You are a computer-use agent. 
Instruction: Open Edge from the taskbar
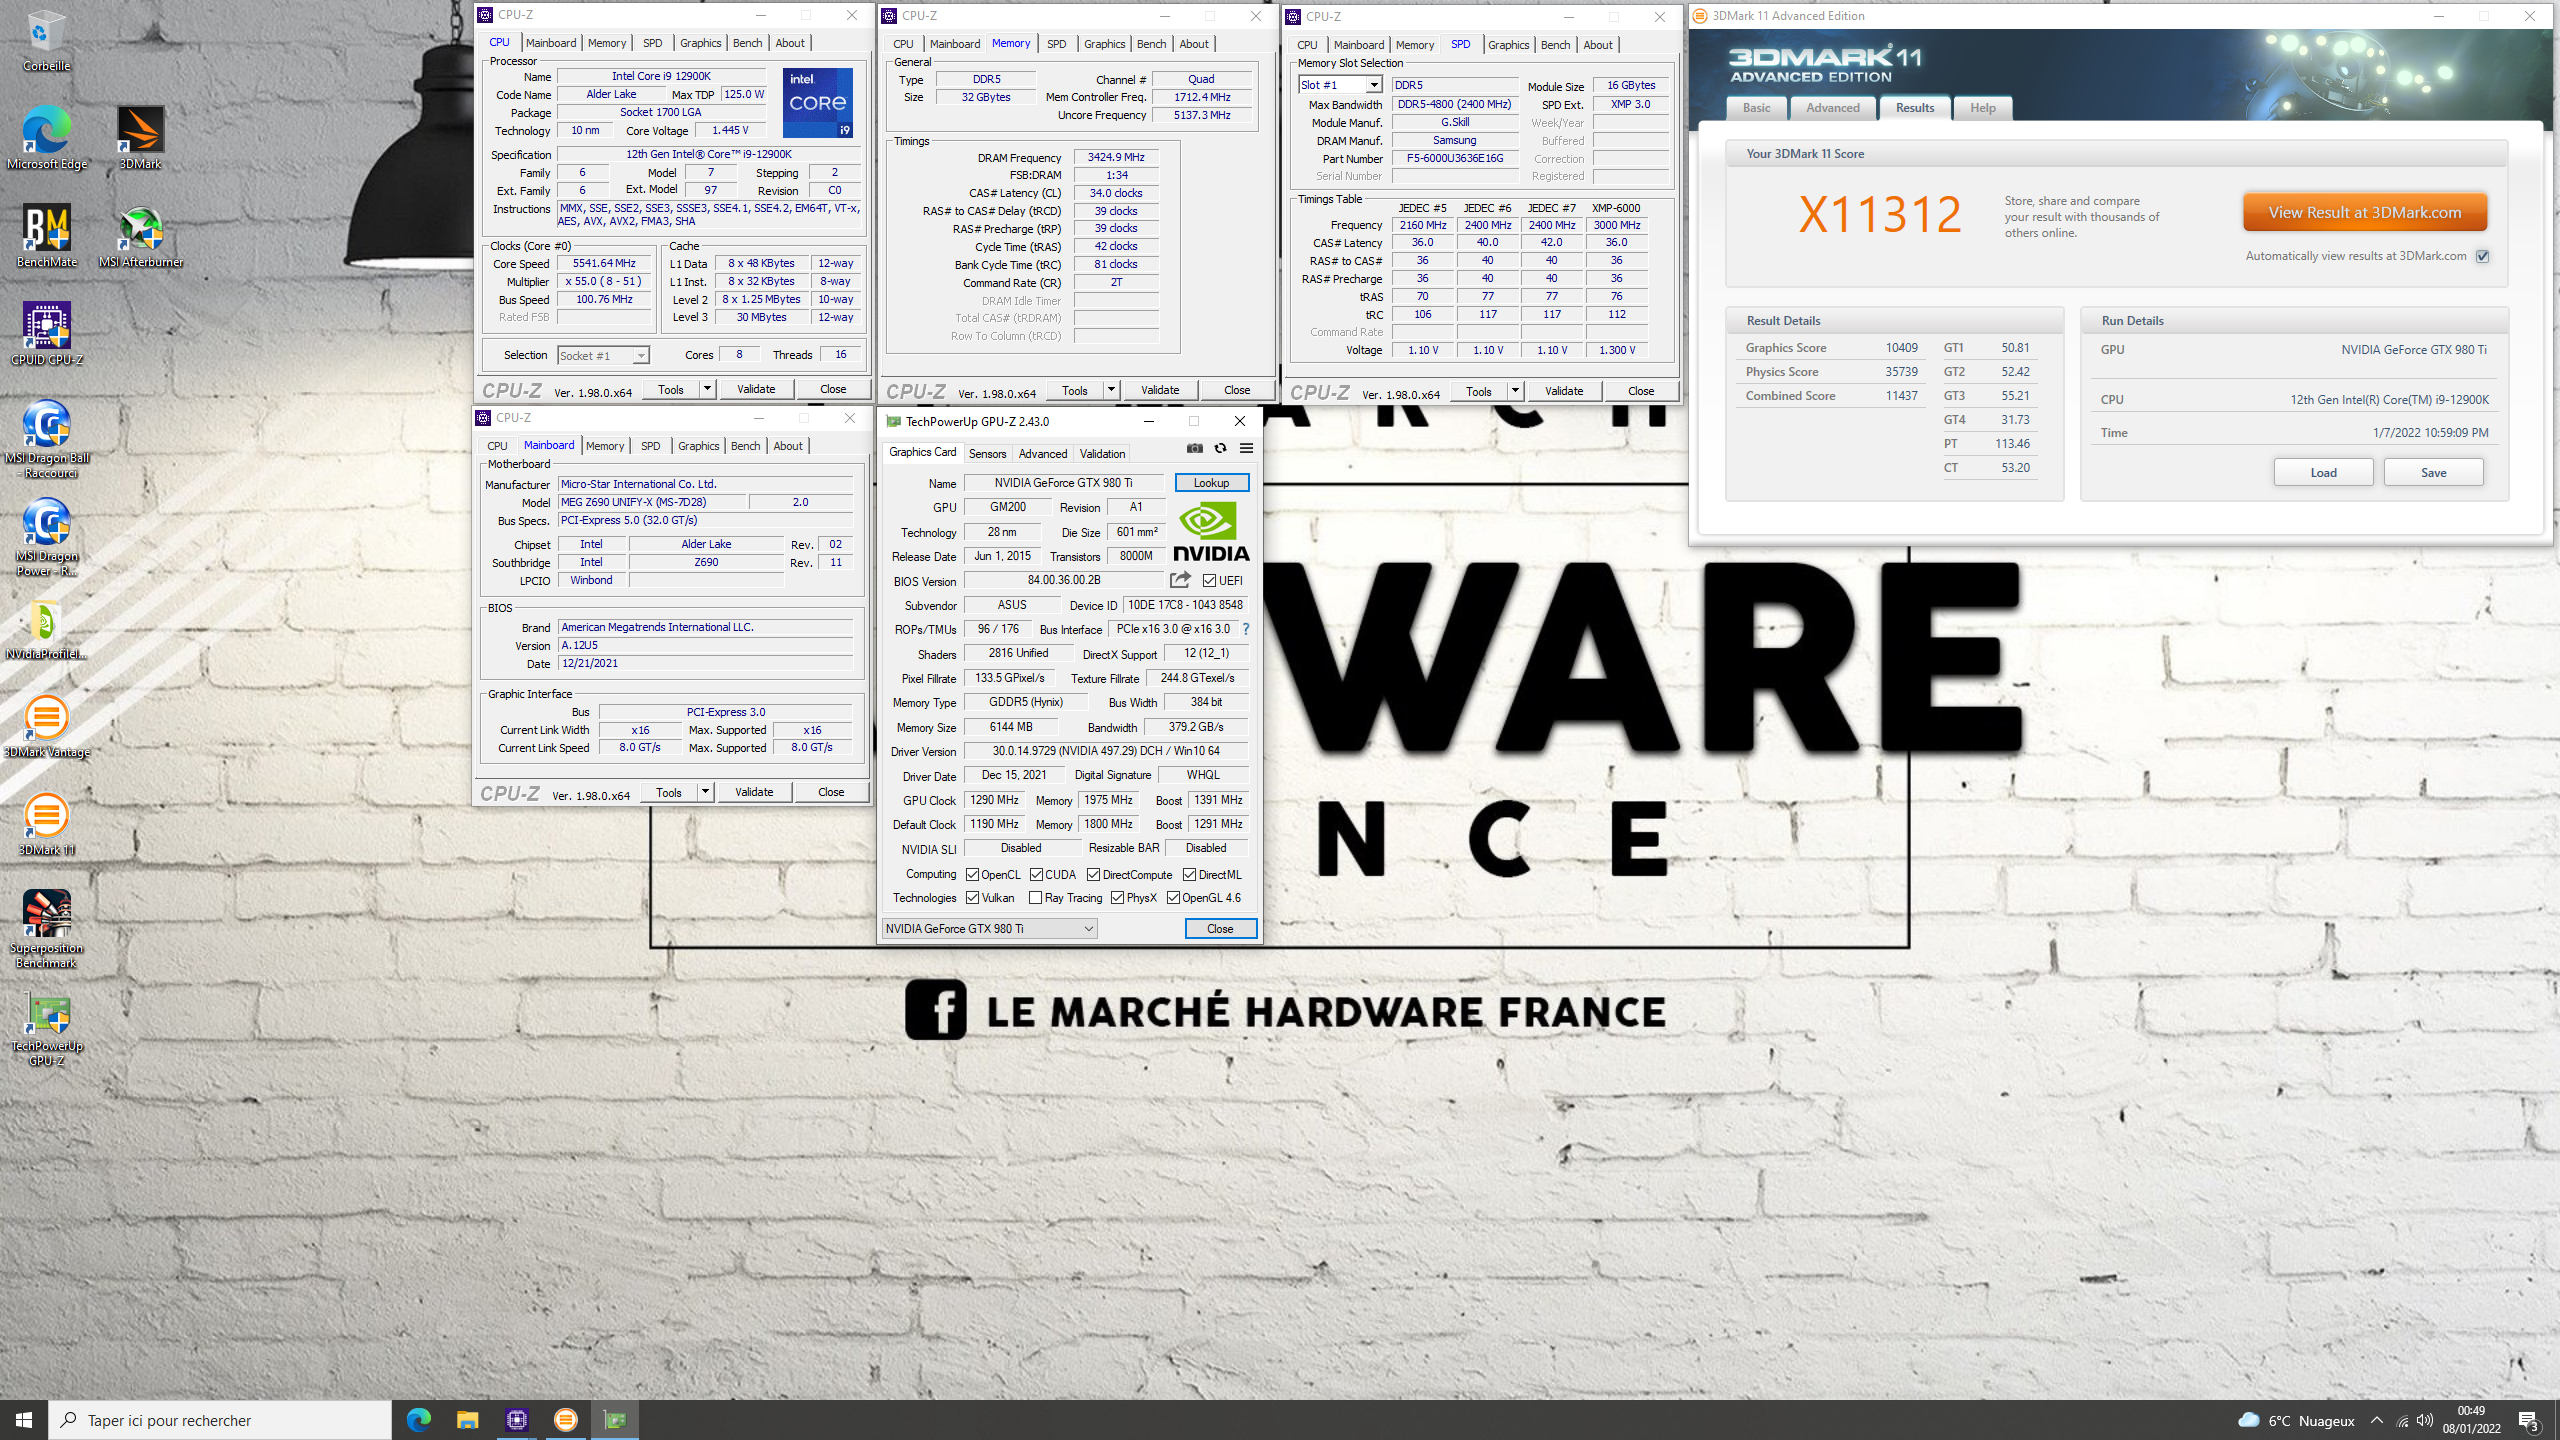(x=418, y=1420)
